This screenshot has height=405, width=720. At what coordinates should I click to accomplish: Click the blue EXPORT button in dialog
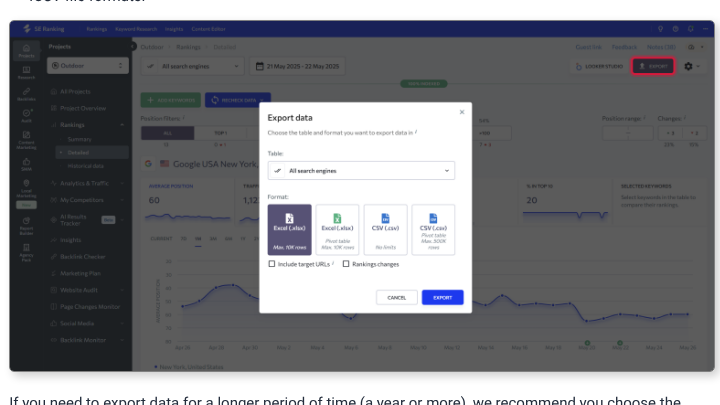[443, 298]
